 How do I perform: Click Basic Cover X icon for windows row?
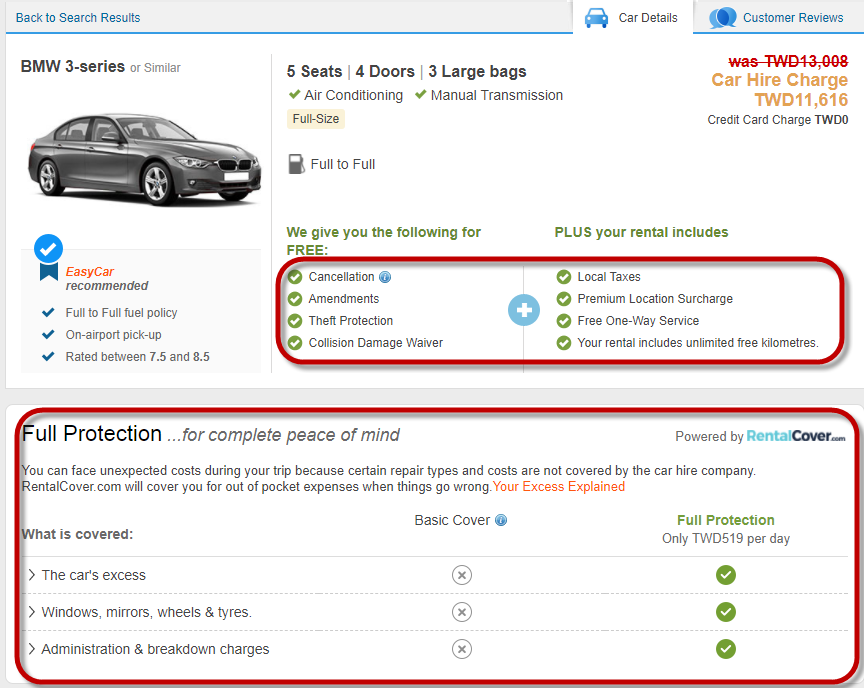462,612
